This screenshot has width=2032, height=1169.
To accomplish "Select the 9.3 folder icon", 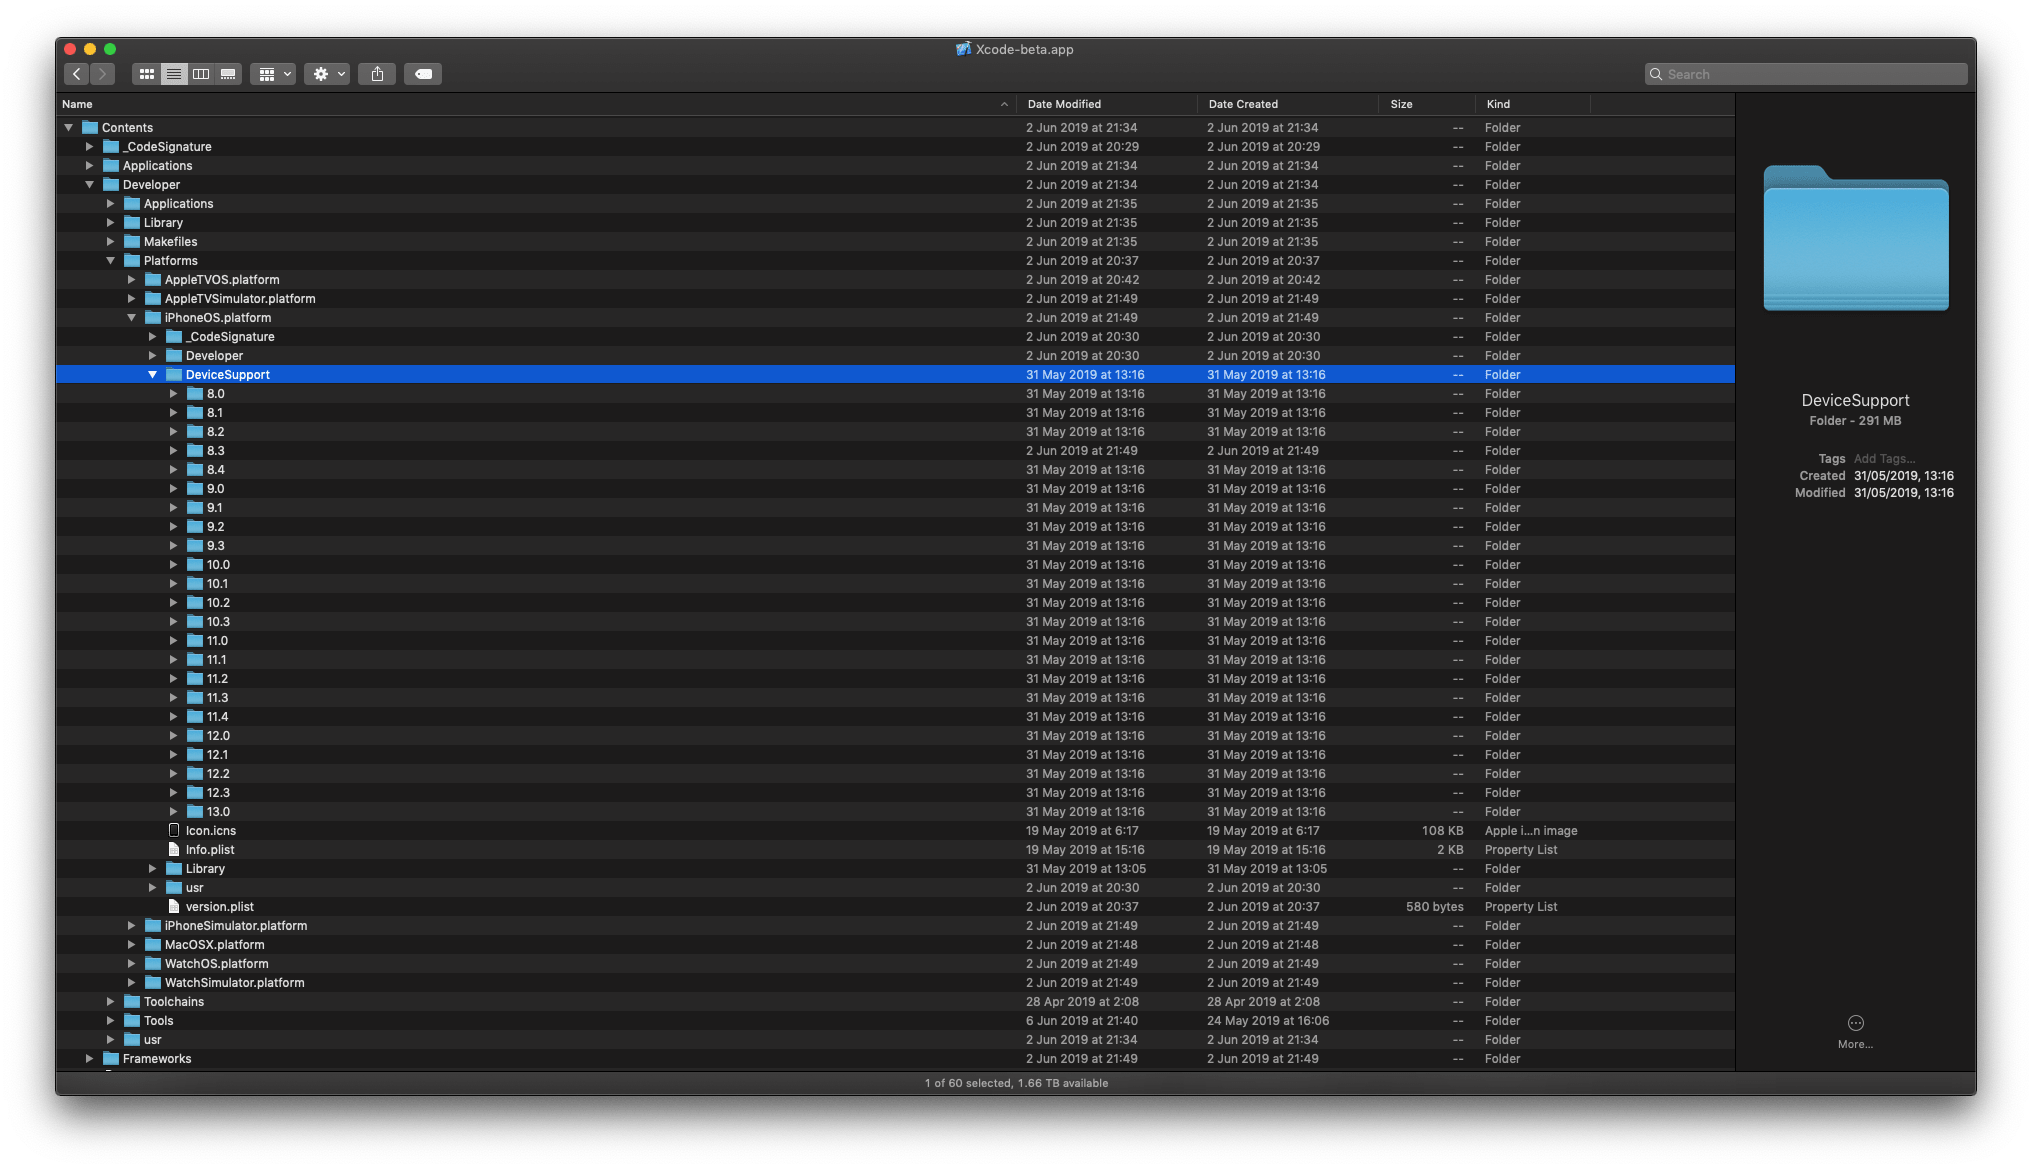I will pyautogui.click(x=195, y=546).
